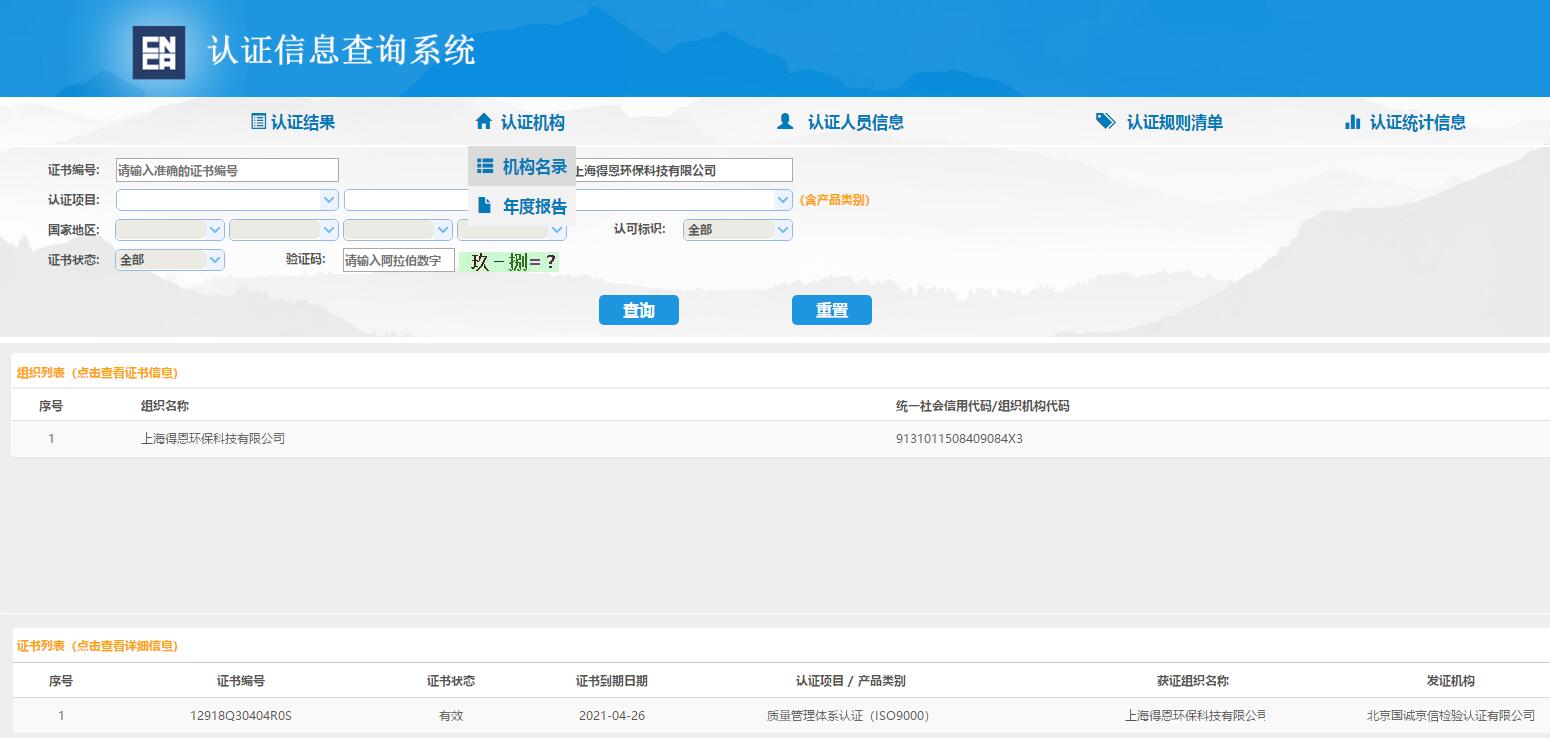Open the 证书状态 dropdown

(x=170, y=260)
